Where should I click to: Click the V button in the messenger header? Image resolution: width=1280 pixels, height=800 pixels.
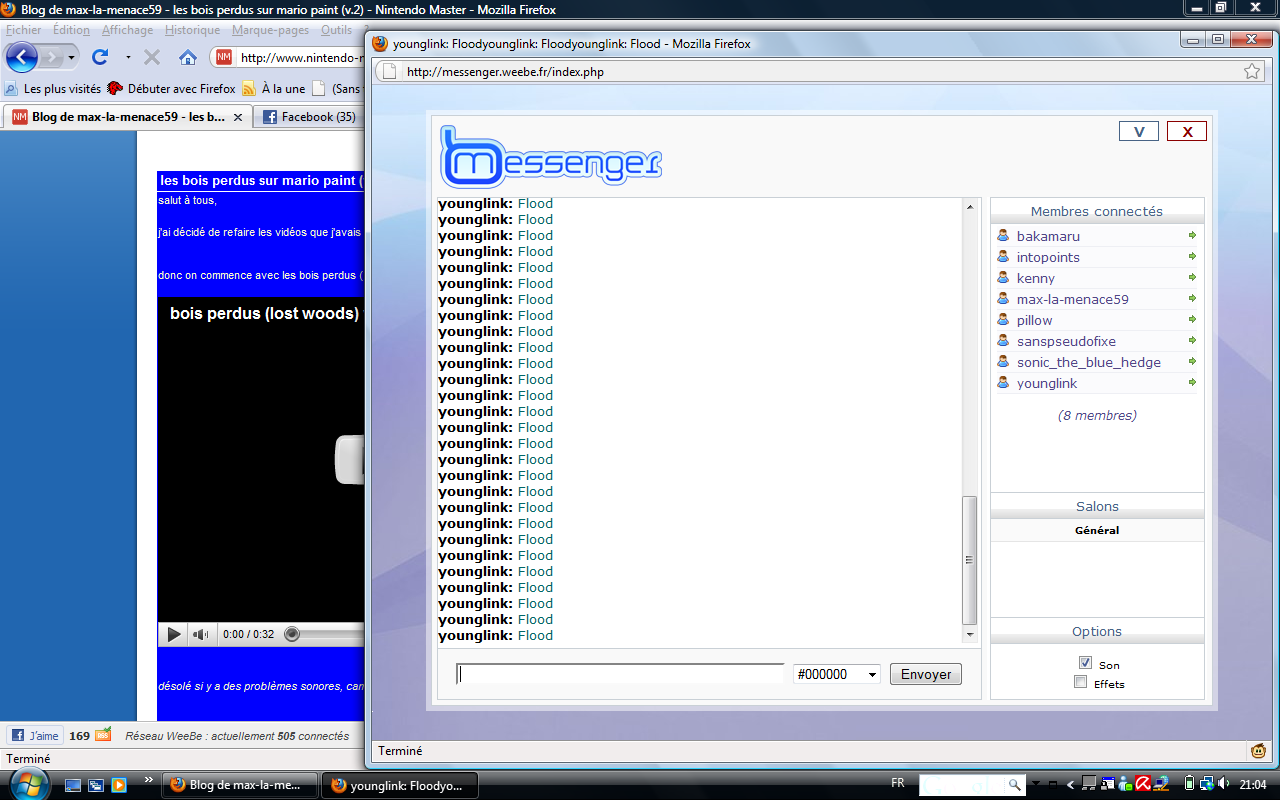click(x=1138, y=132)
